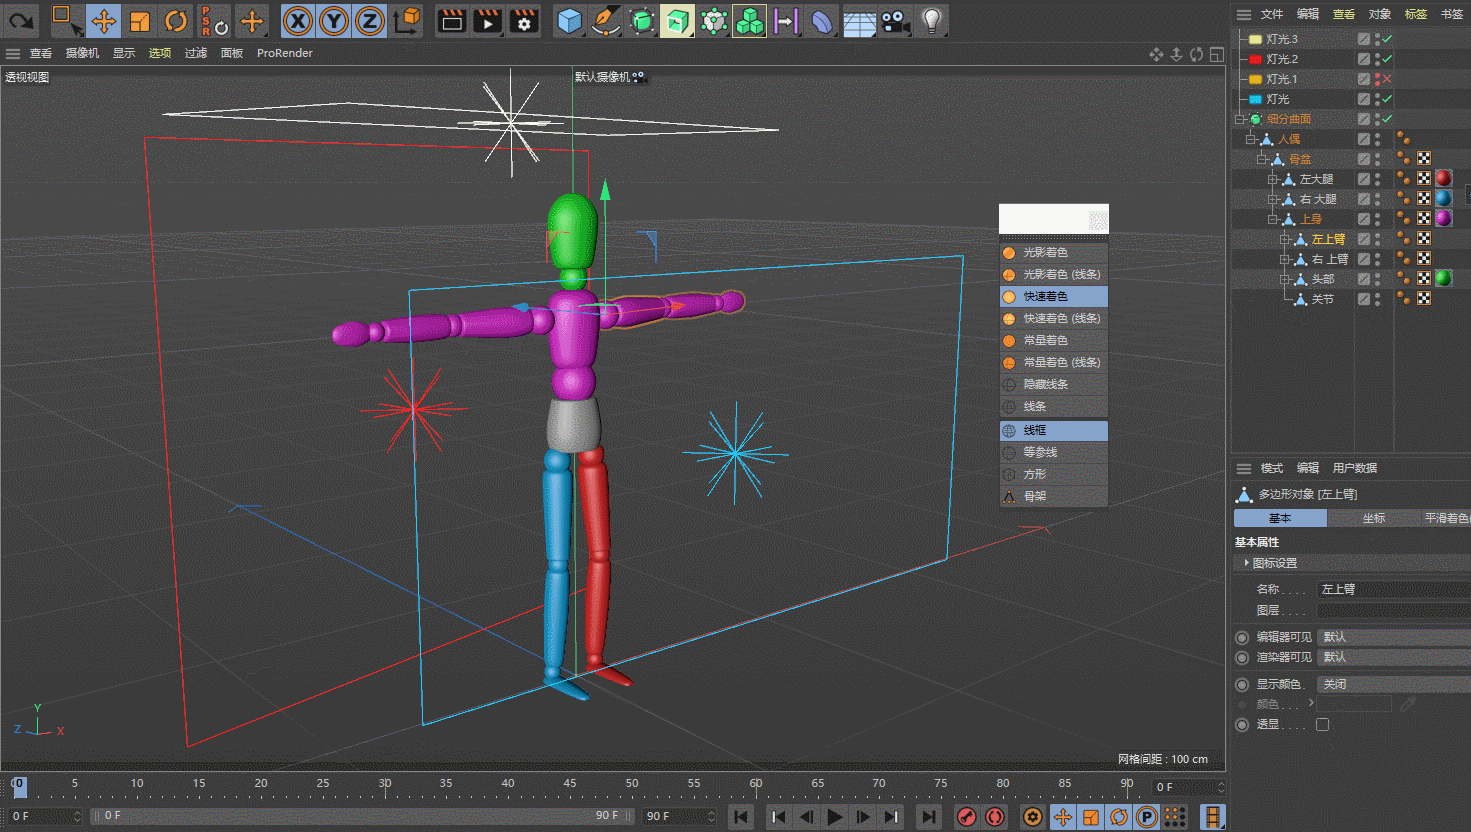Screen dimensions: 1471x832
Task: Render the current view (clapperboard icon)
Action: [452, 20]
